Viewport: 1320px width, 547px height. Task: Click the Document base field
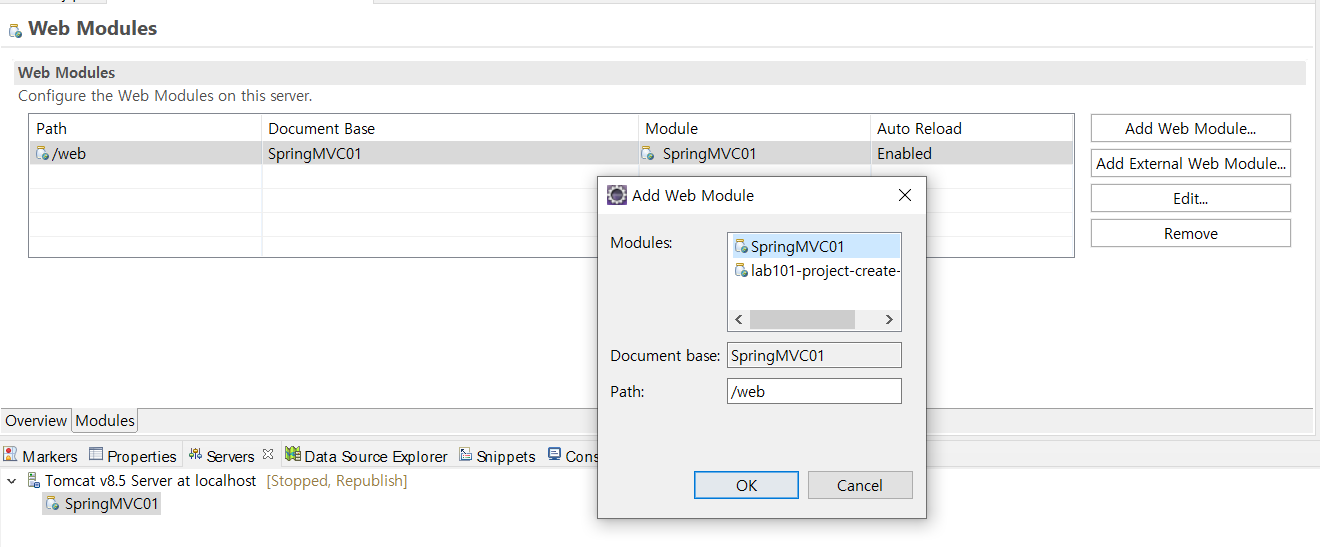pos(814,355)
